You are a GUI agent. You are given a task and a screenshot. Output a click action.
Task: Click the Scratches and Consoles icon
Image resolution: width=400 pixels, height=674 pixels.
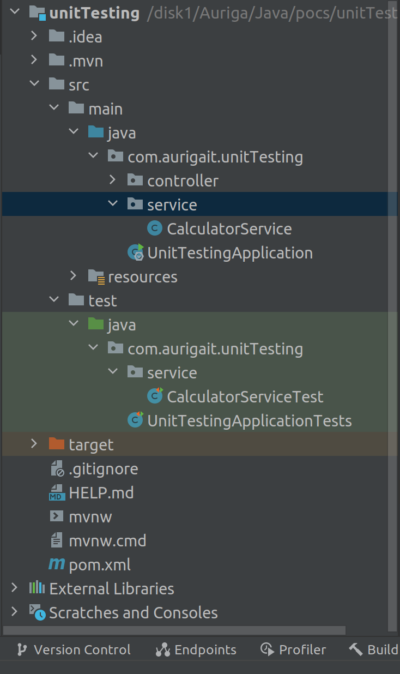tap(37, 612)
